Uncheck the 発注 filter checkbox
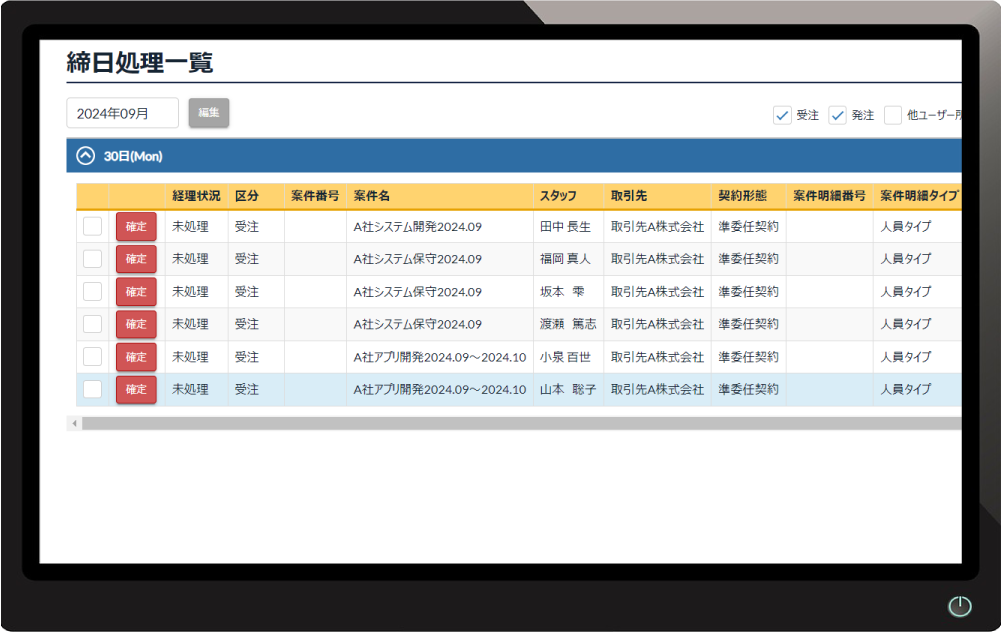The image size is (1001, 632). (838, 115)
